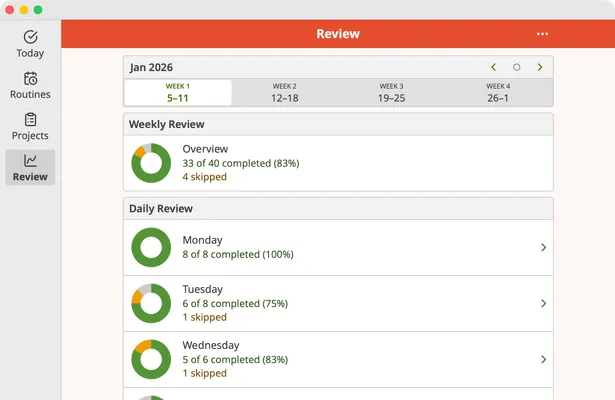Click the "Overview" title text
This screenshot has height=400, width=615.
(x=205, y=149)
